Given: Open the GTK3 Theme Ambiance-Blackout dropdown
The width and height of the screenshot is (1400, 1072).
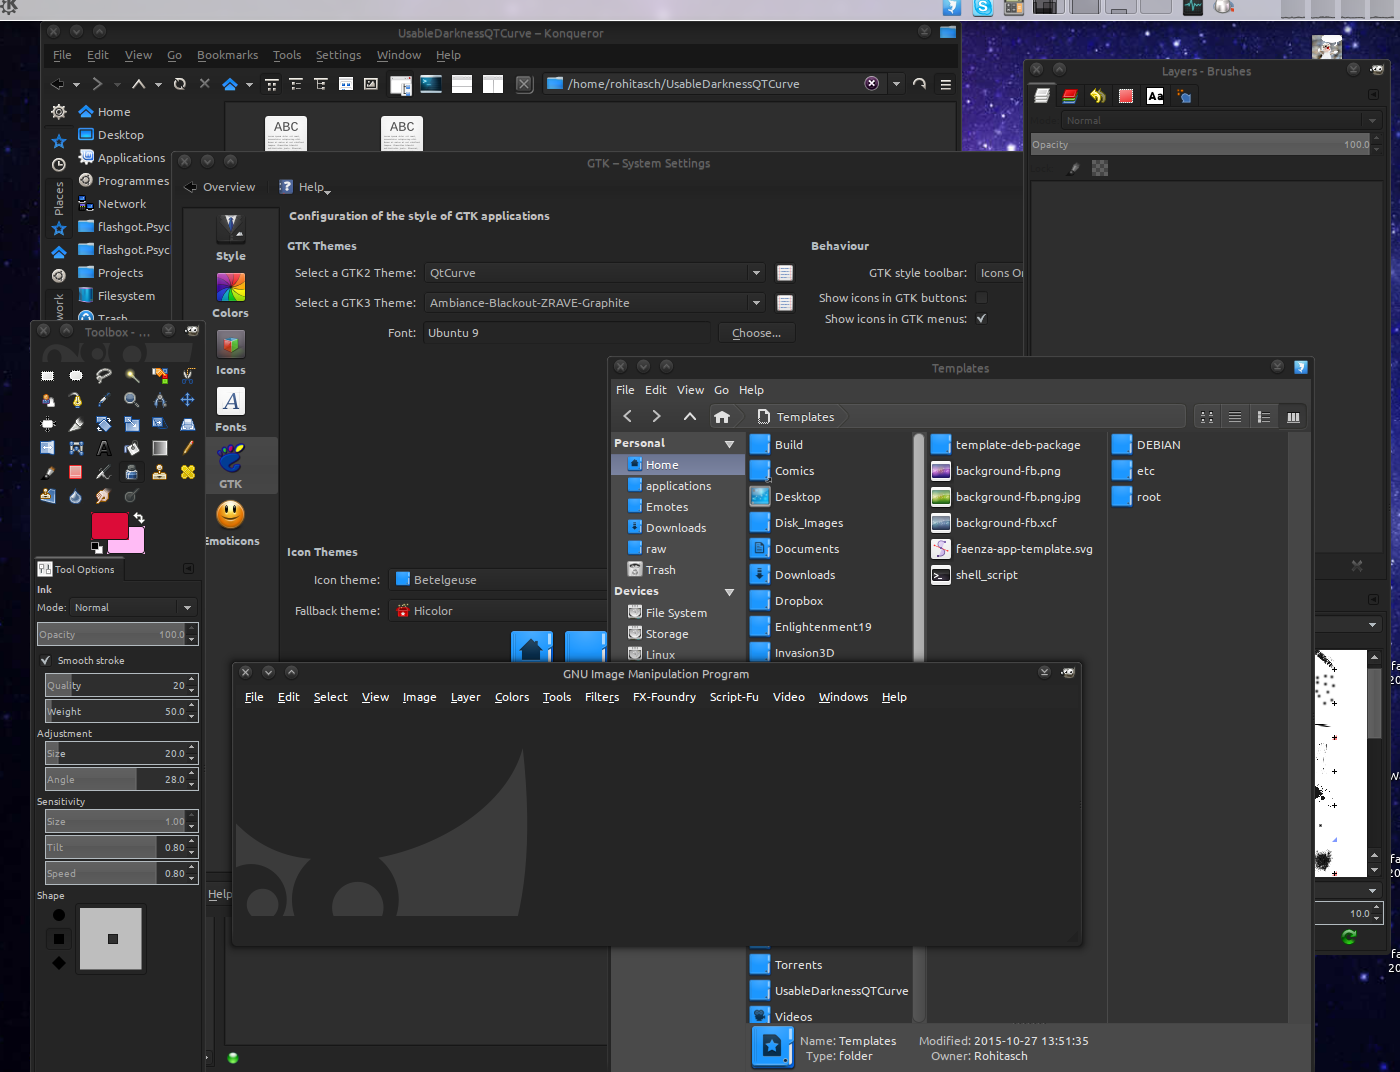Looking at the screenshot, I should tap(595, 303).
